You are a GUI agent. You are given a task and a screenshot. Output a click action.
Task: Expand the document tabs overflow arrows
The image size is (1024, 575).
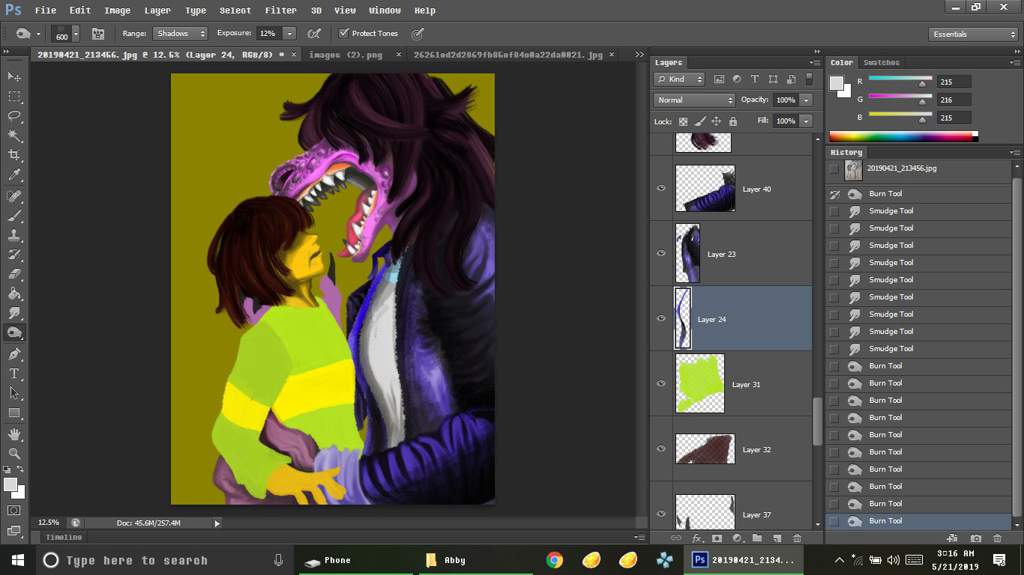pos(639,55)
